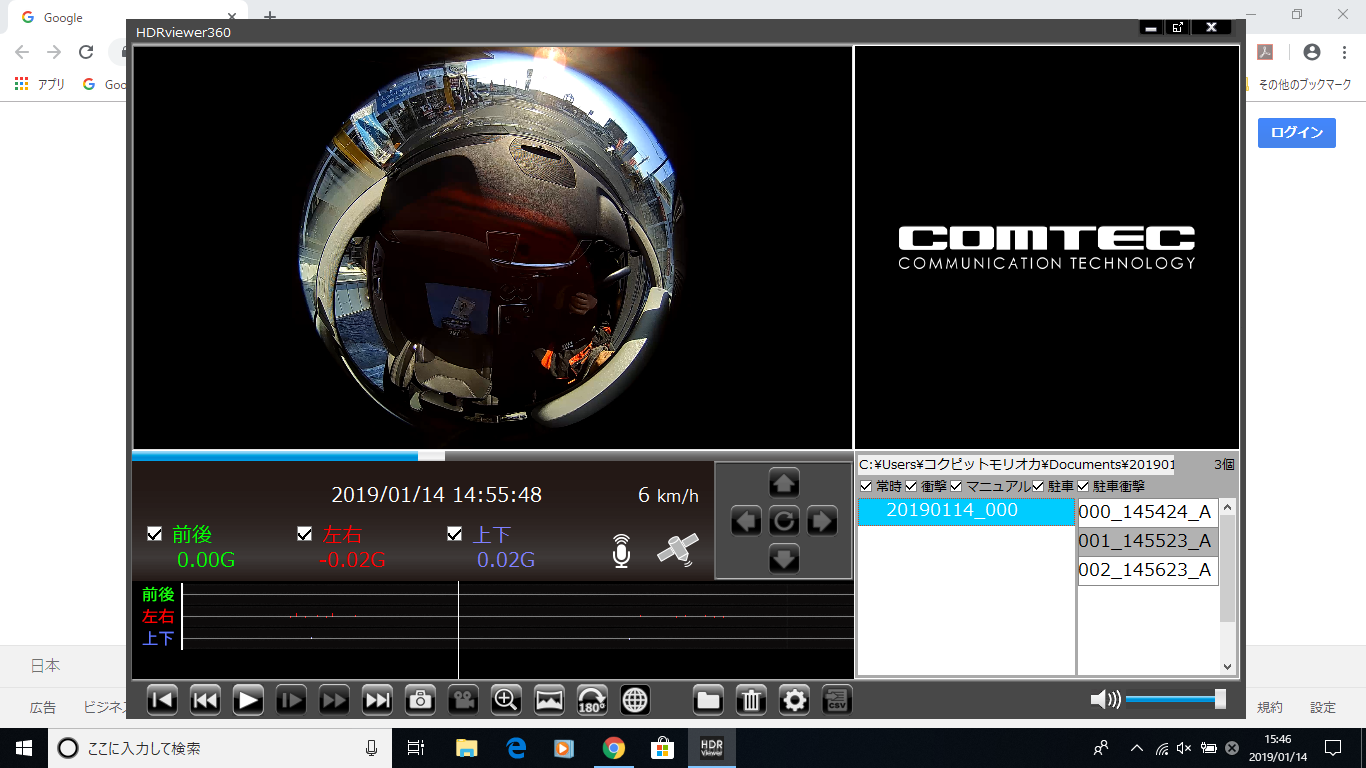The height and width of the screenshot is (768, 1366).
Task: Uncheck the 前後 G-sensor checkbox
Action: coord(154,534)
